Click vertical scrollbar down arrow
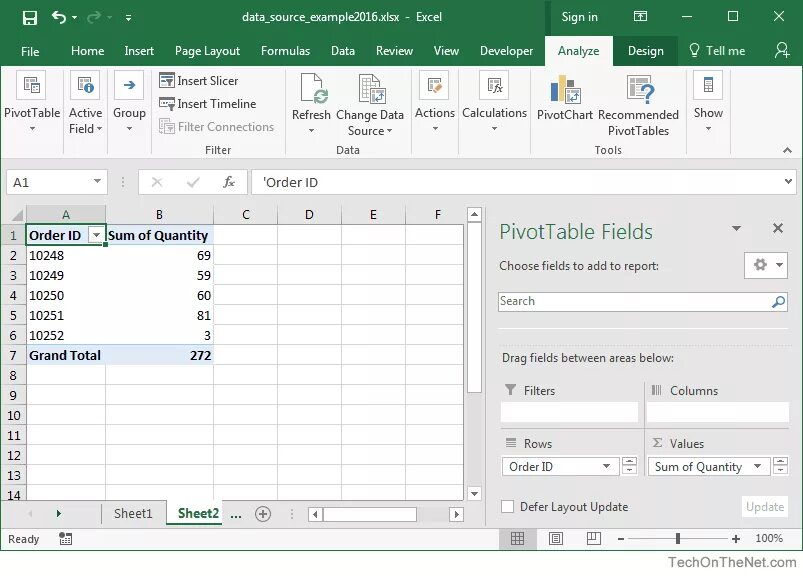The height and width of the screenshot is (576, 803). (474, 494)
